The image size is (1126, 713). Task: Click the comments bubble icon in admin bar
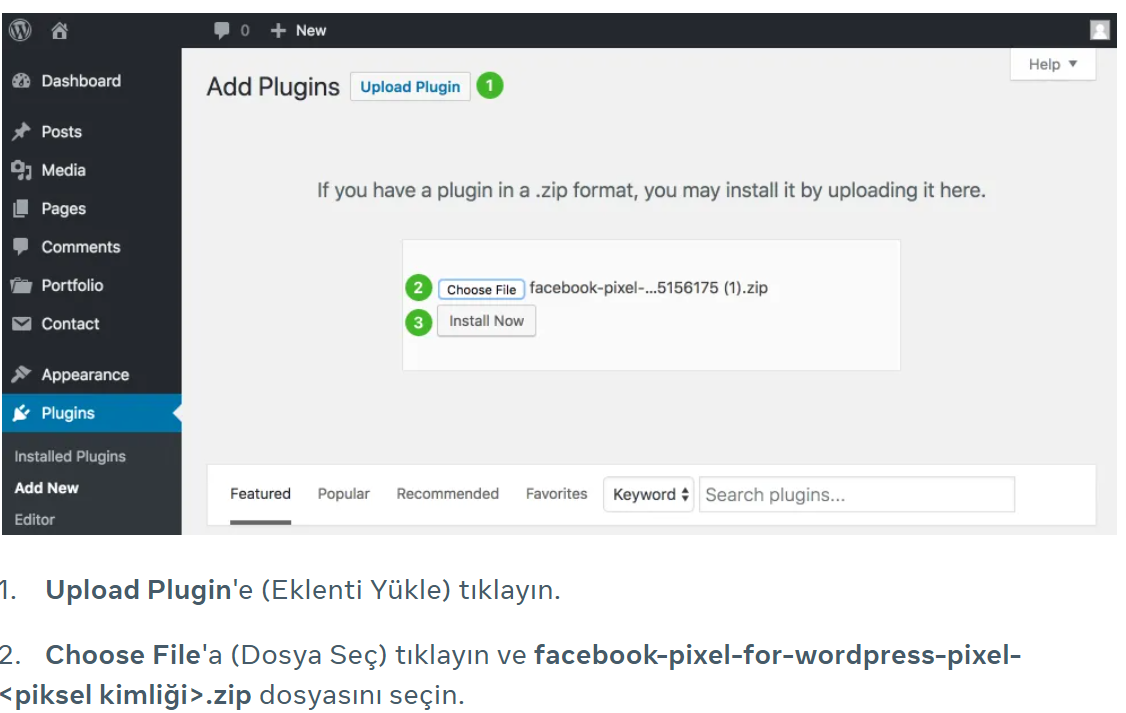click(x=221, y=30)
